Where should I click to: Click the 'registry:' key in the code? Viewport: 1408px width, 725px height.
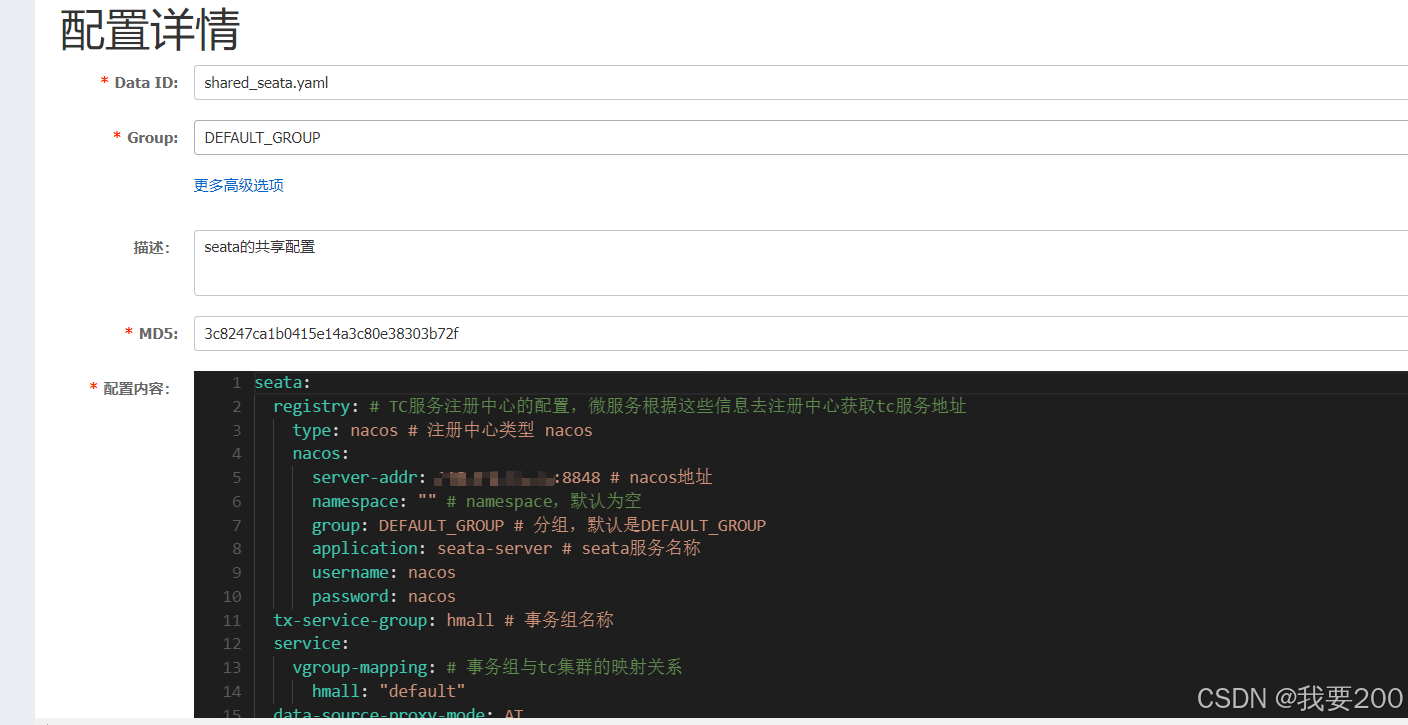317,406
